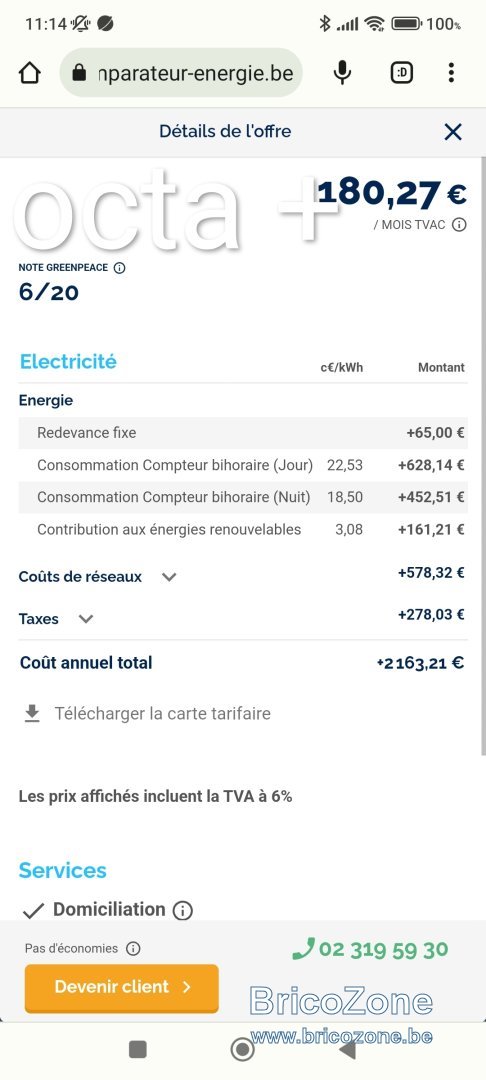This screenshot has width=486, height=1080.
Task: Click the Devenir client button
Action: (122, 987)
